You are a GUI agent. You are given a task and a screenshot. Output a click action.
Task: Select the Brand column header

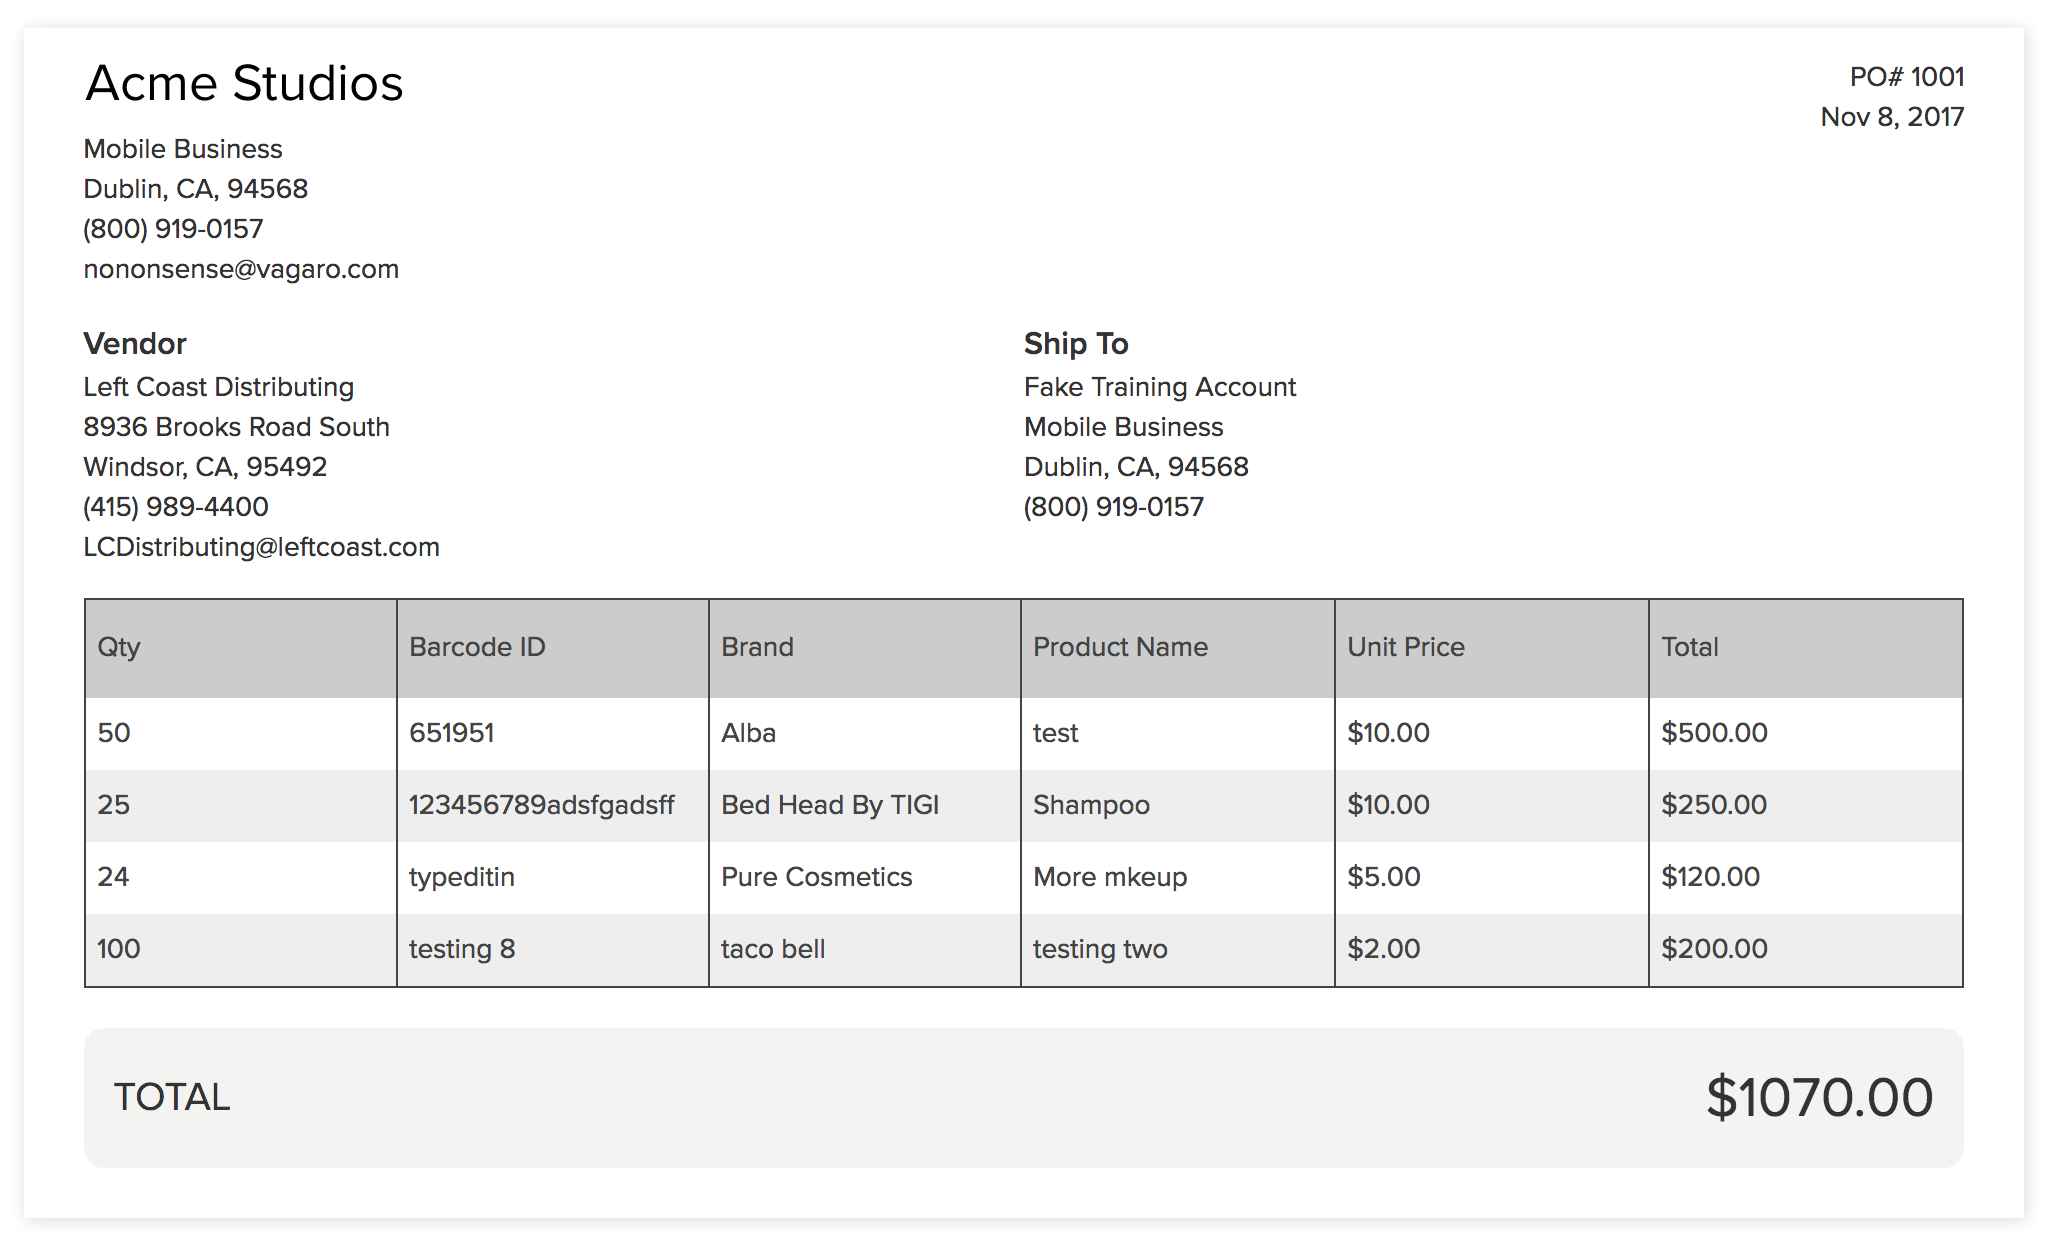coord(757,647)
